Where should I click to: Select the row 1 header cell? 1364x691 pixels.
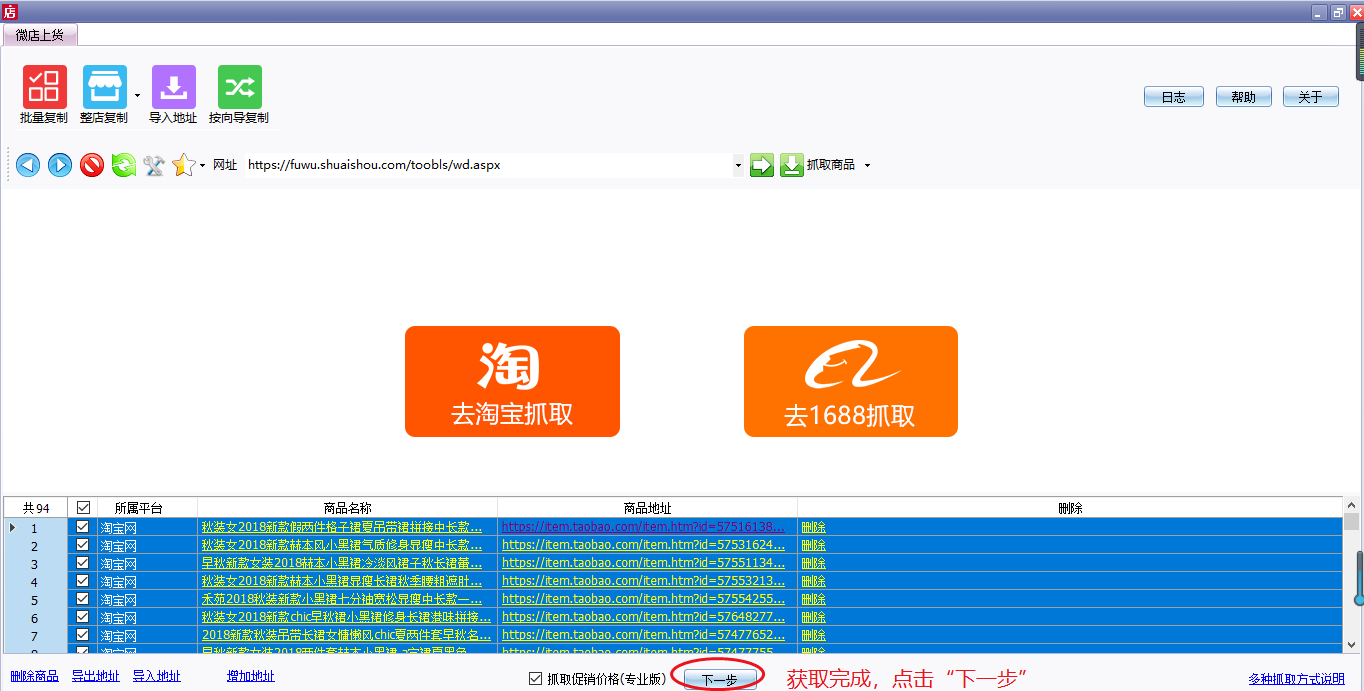(x=35, y=527)
